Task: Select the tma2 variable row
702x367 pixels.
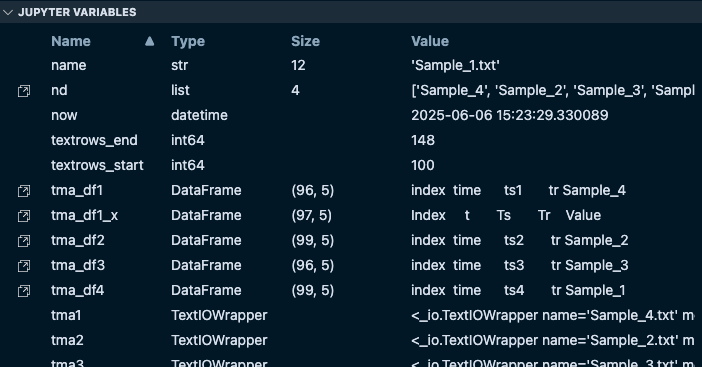Action: (351, 341)
